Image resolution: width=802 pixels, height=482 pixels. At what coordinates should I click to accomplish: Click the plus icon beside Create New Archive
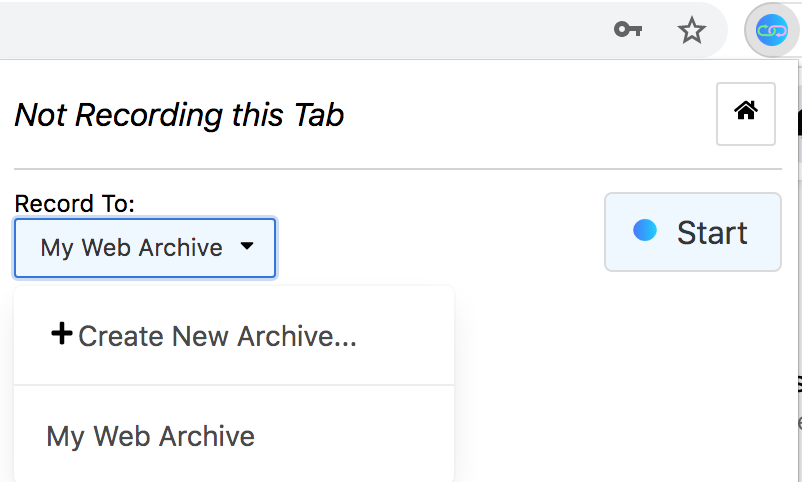click(x=61, y=334)
